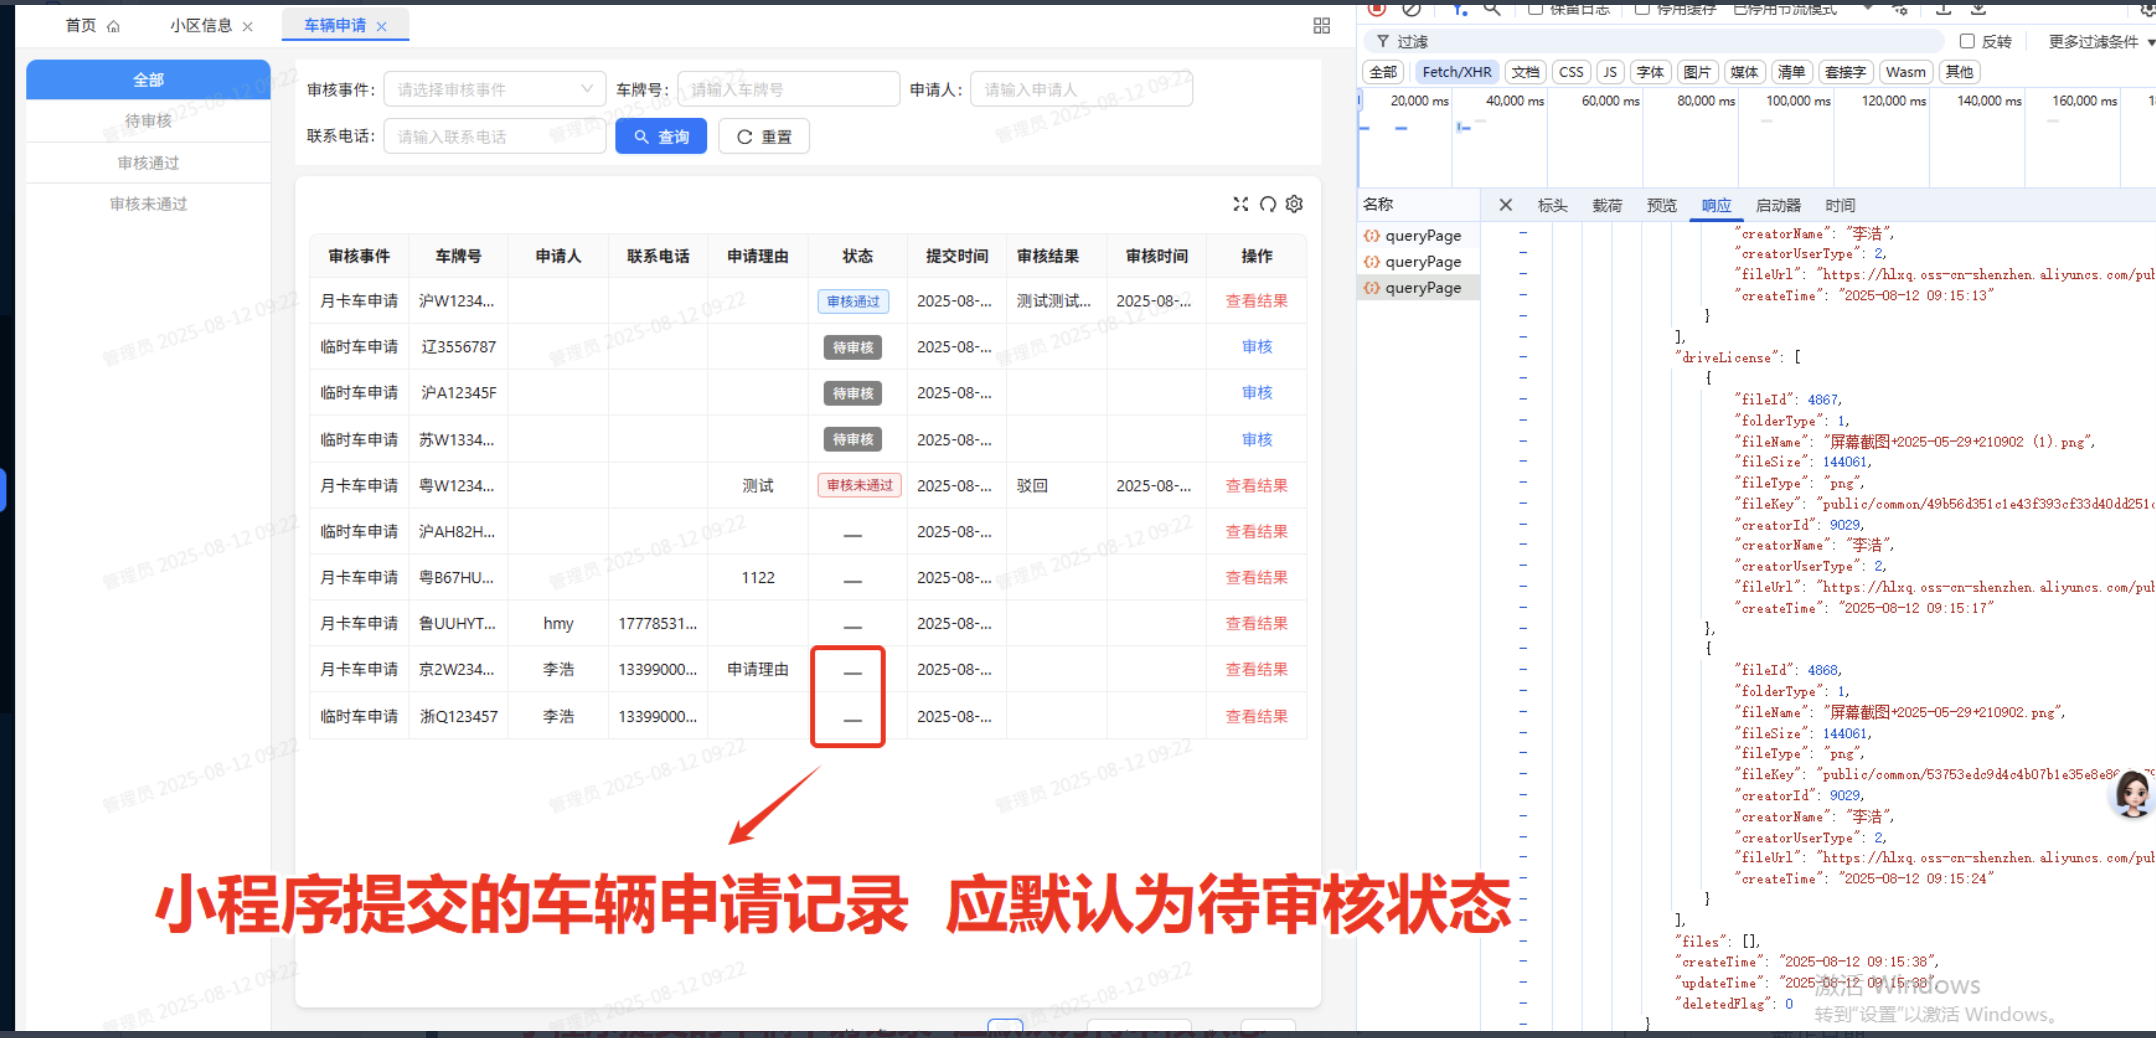This screenshot has height=1038, width=2156.
Task: Open the 请选择审核事件 dropdown
Action: coord(494,88)
